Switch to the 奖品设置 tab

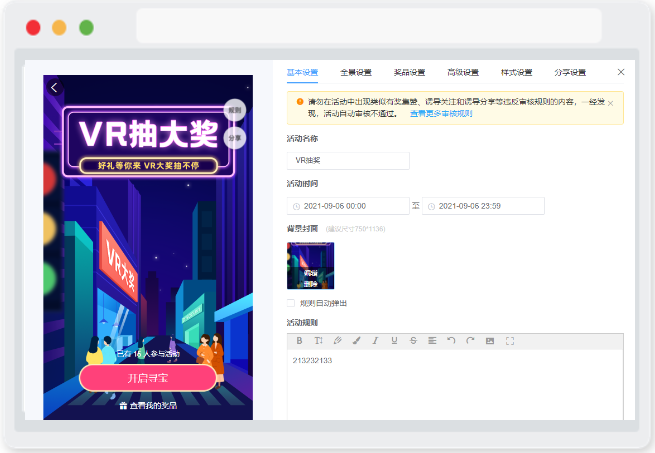pos(409,72)
